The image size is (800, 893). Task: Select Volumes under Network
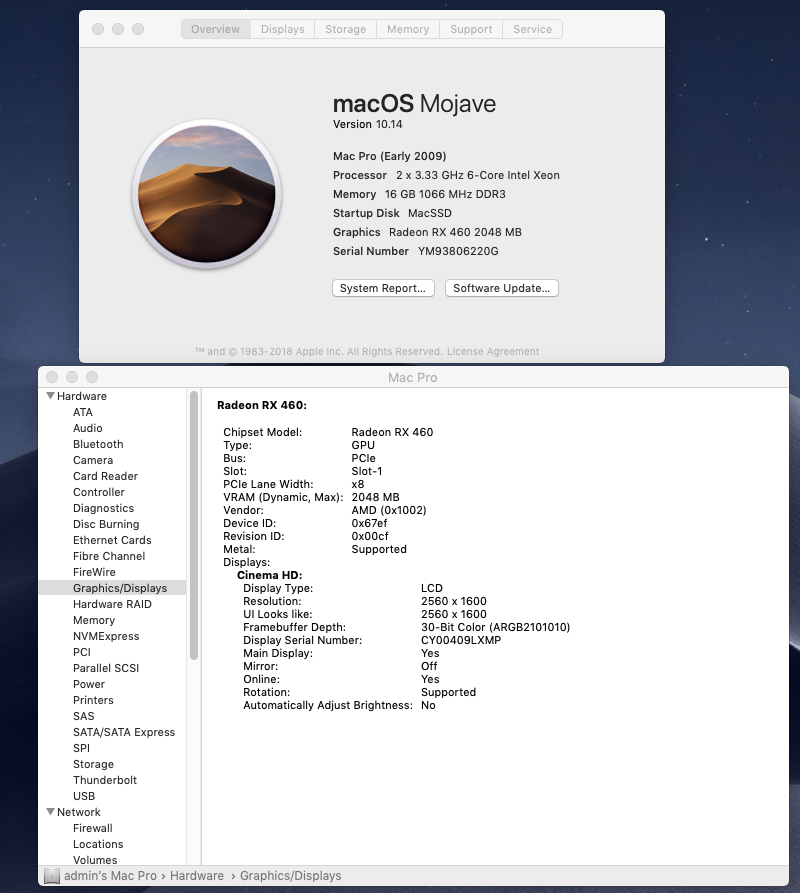coord(95,859)
